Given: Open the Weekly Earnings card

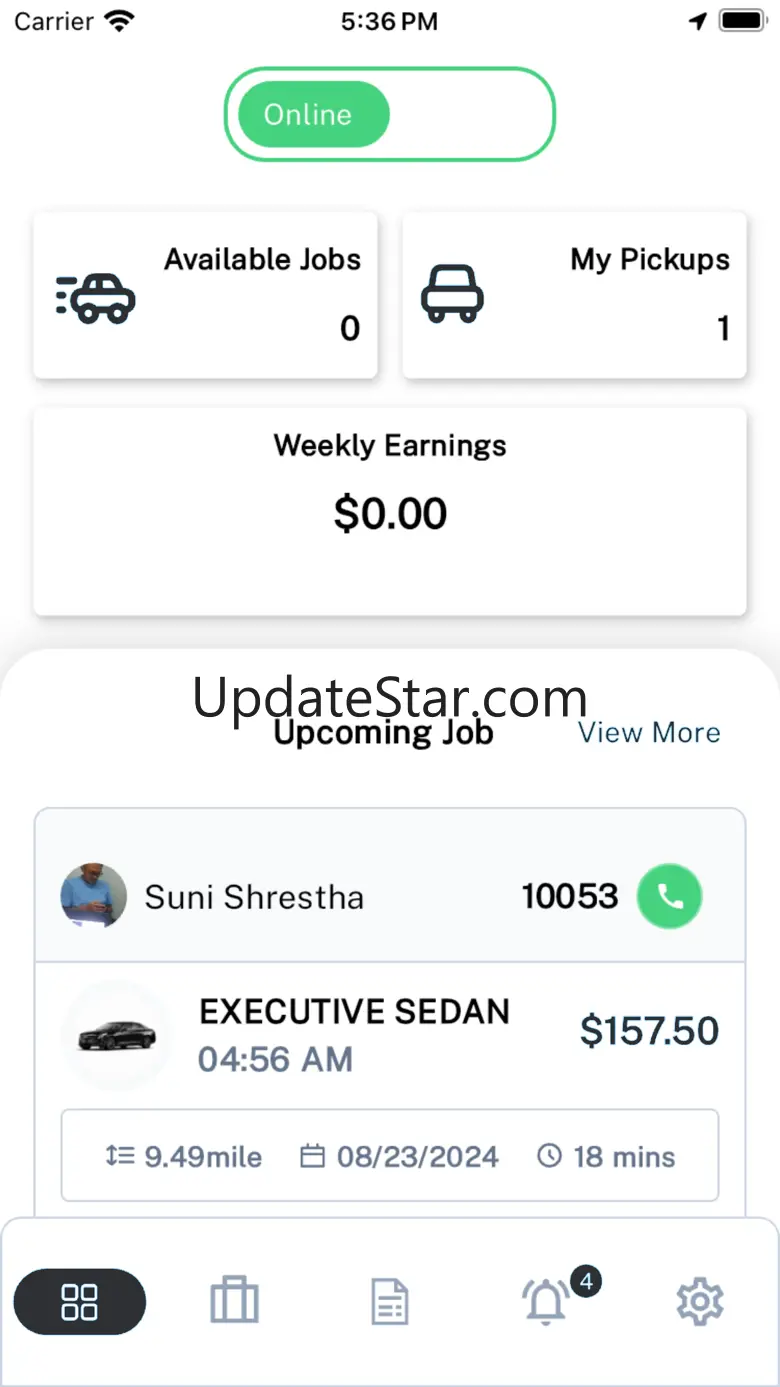Looking at the screenshot, I should pos(390,510).
